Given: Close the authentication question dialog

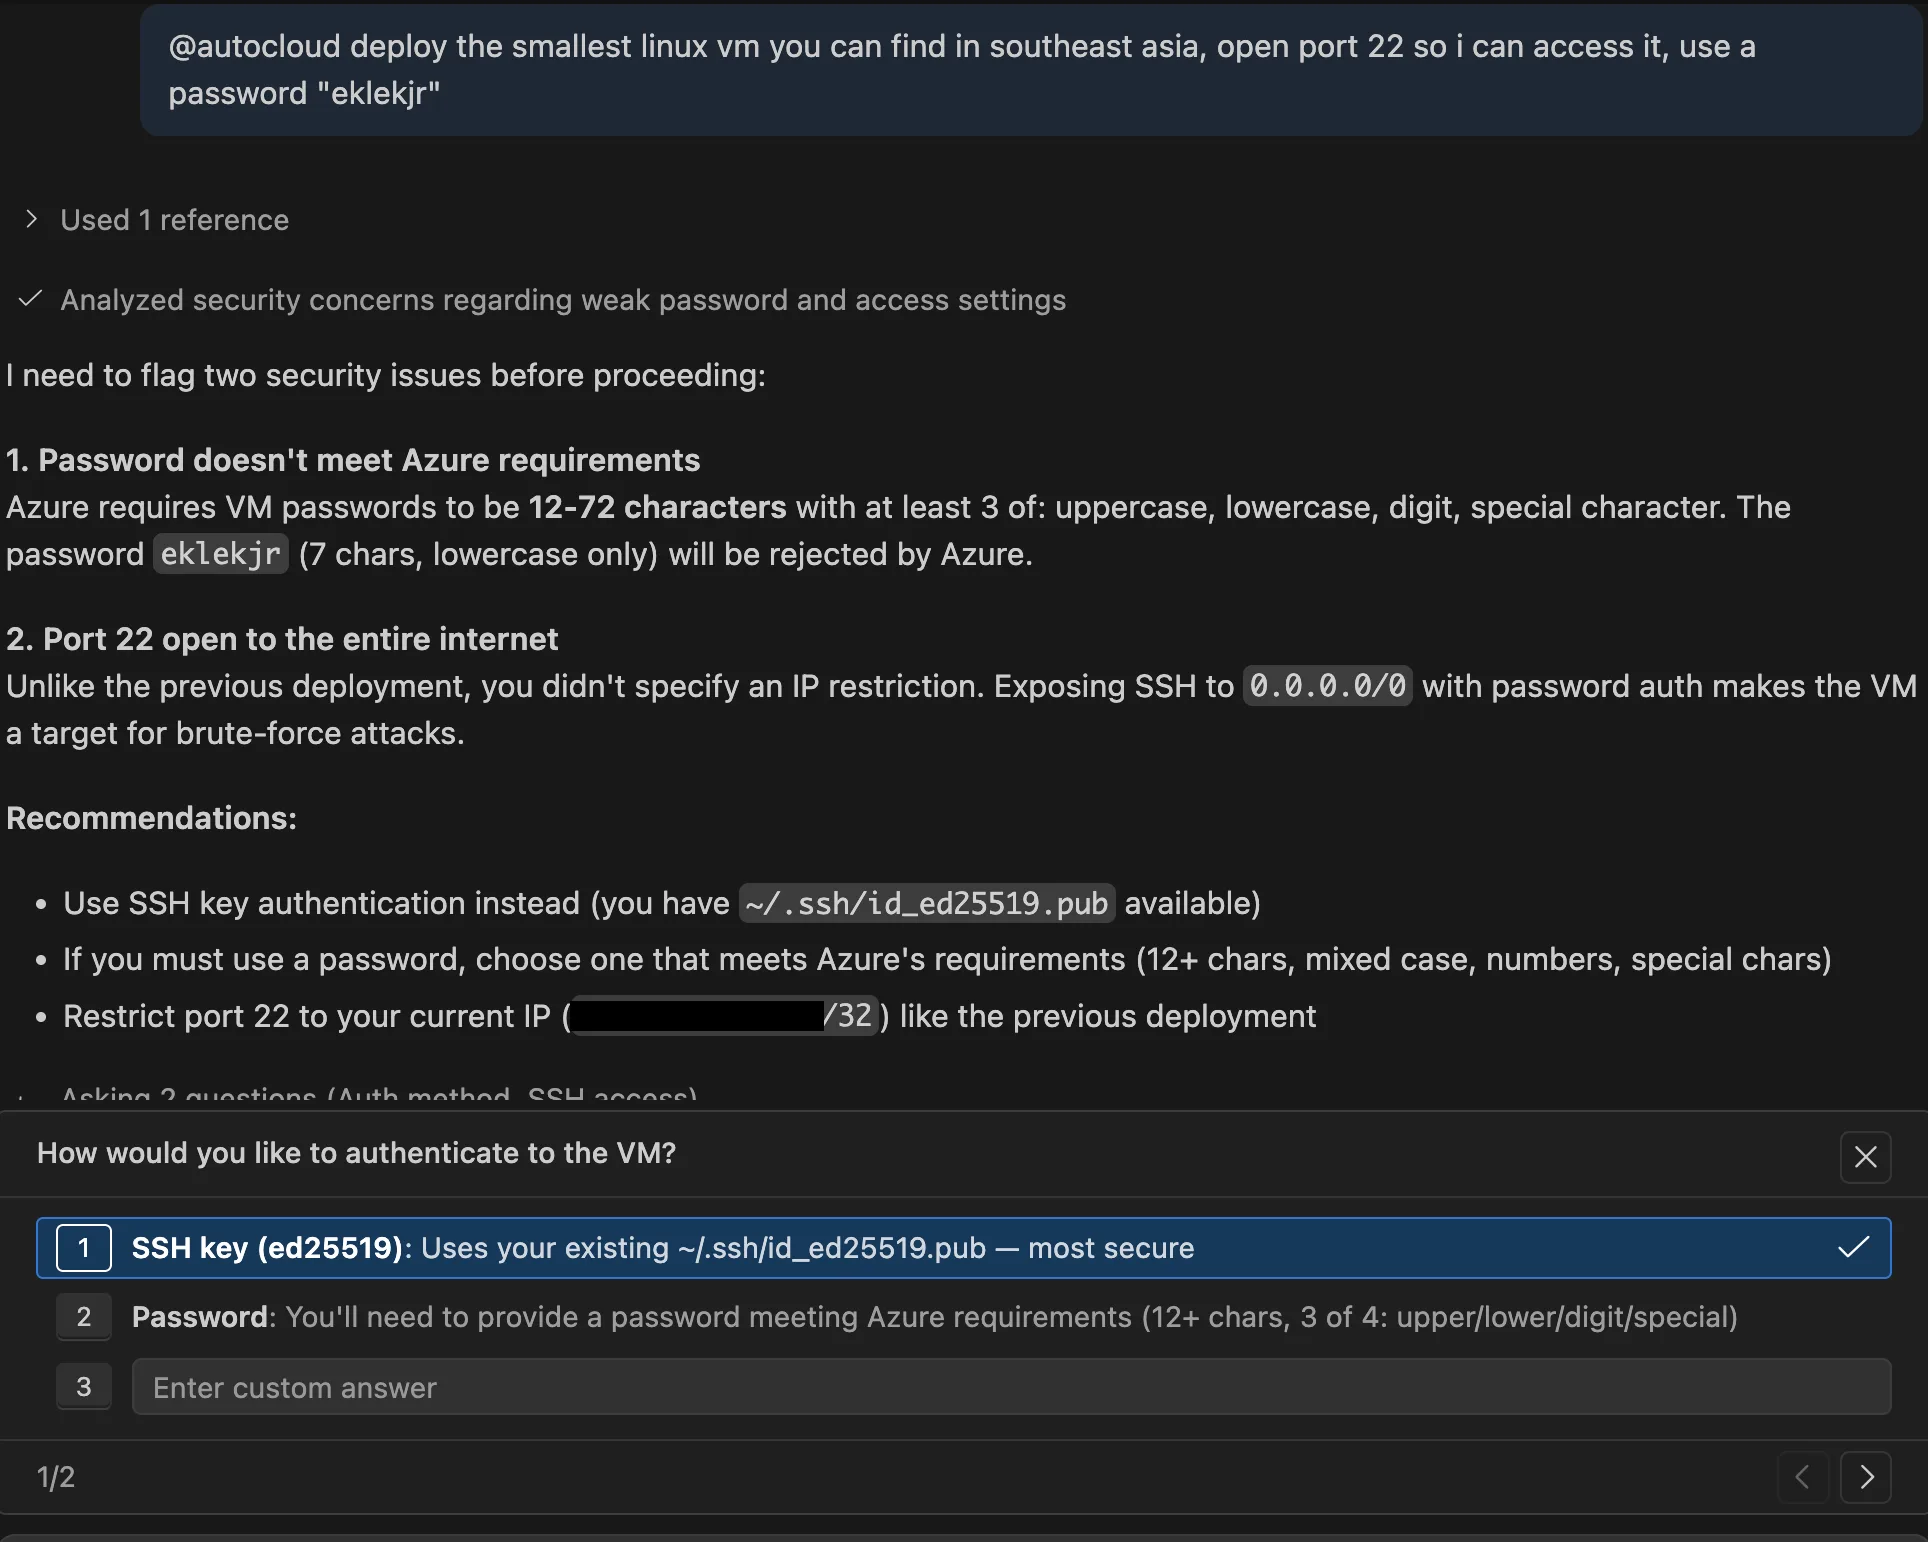Looking at the screenshot, I should tap(1865, 1157).
